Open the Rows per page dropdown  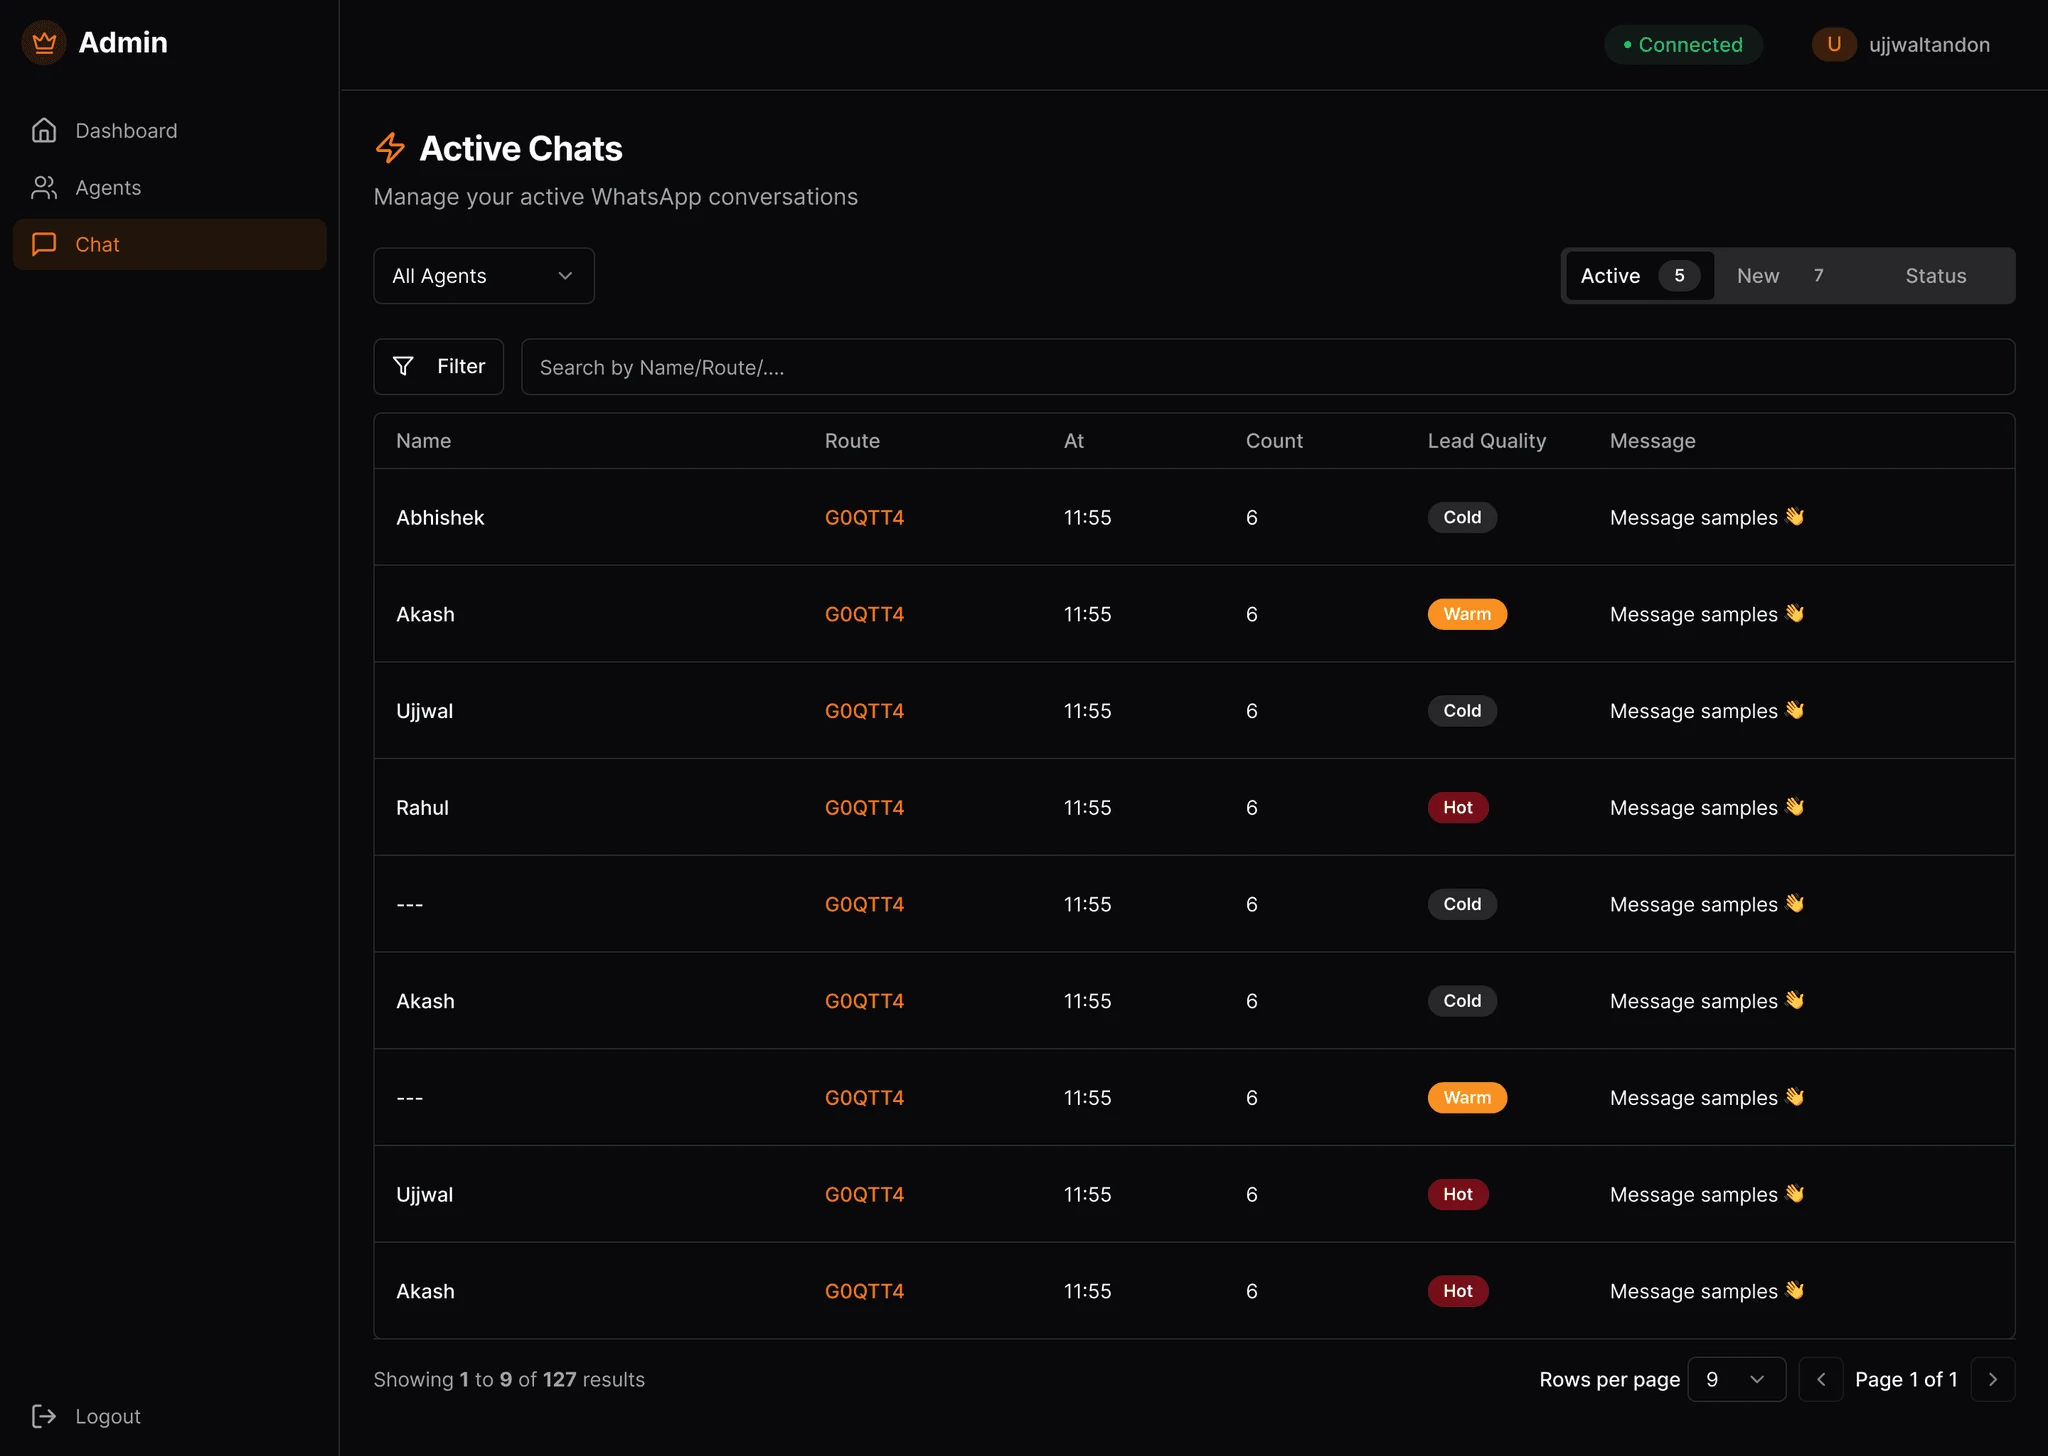pos(1737,1380)
